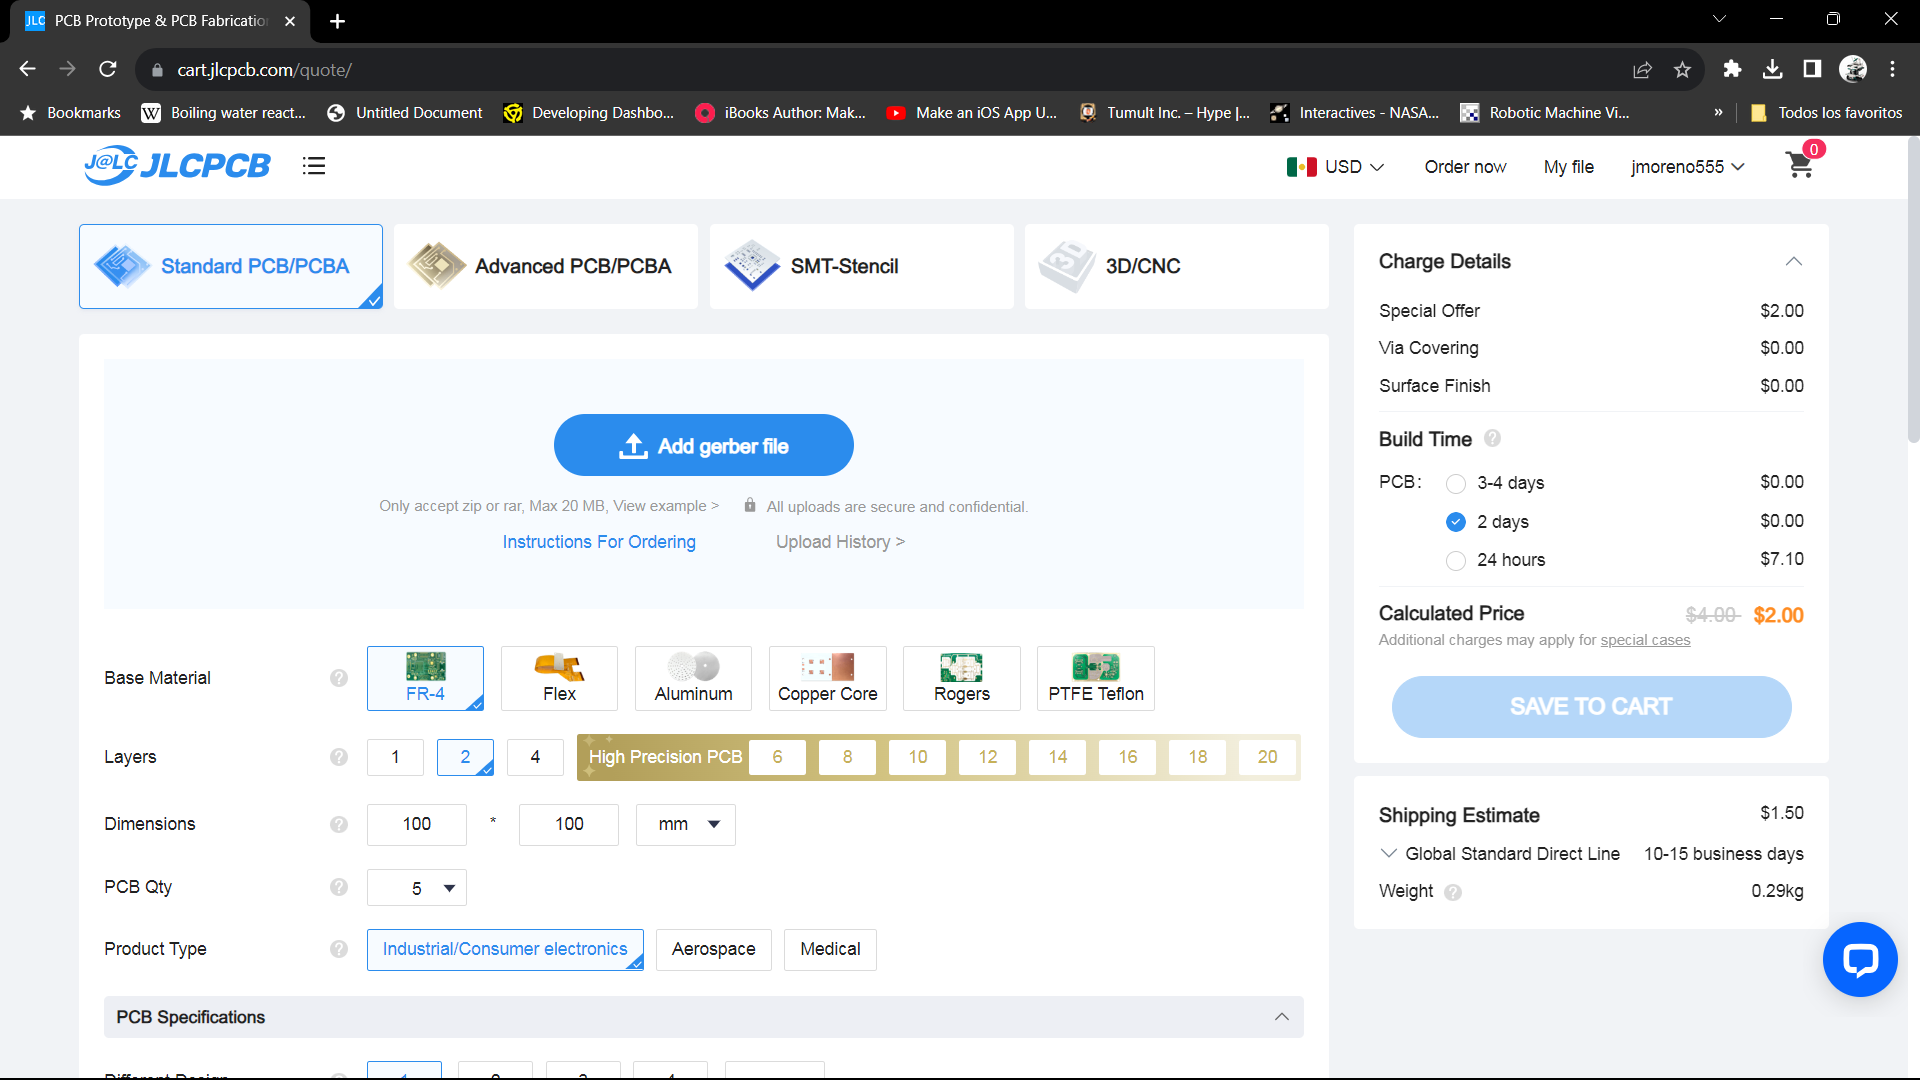Open the shopping cart icon
This screenshot has height=1080, width=1920.
(x=1800, y=166)
